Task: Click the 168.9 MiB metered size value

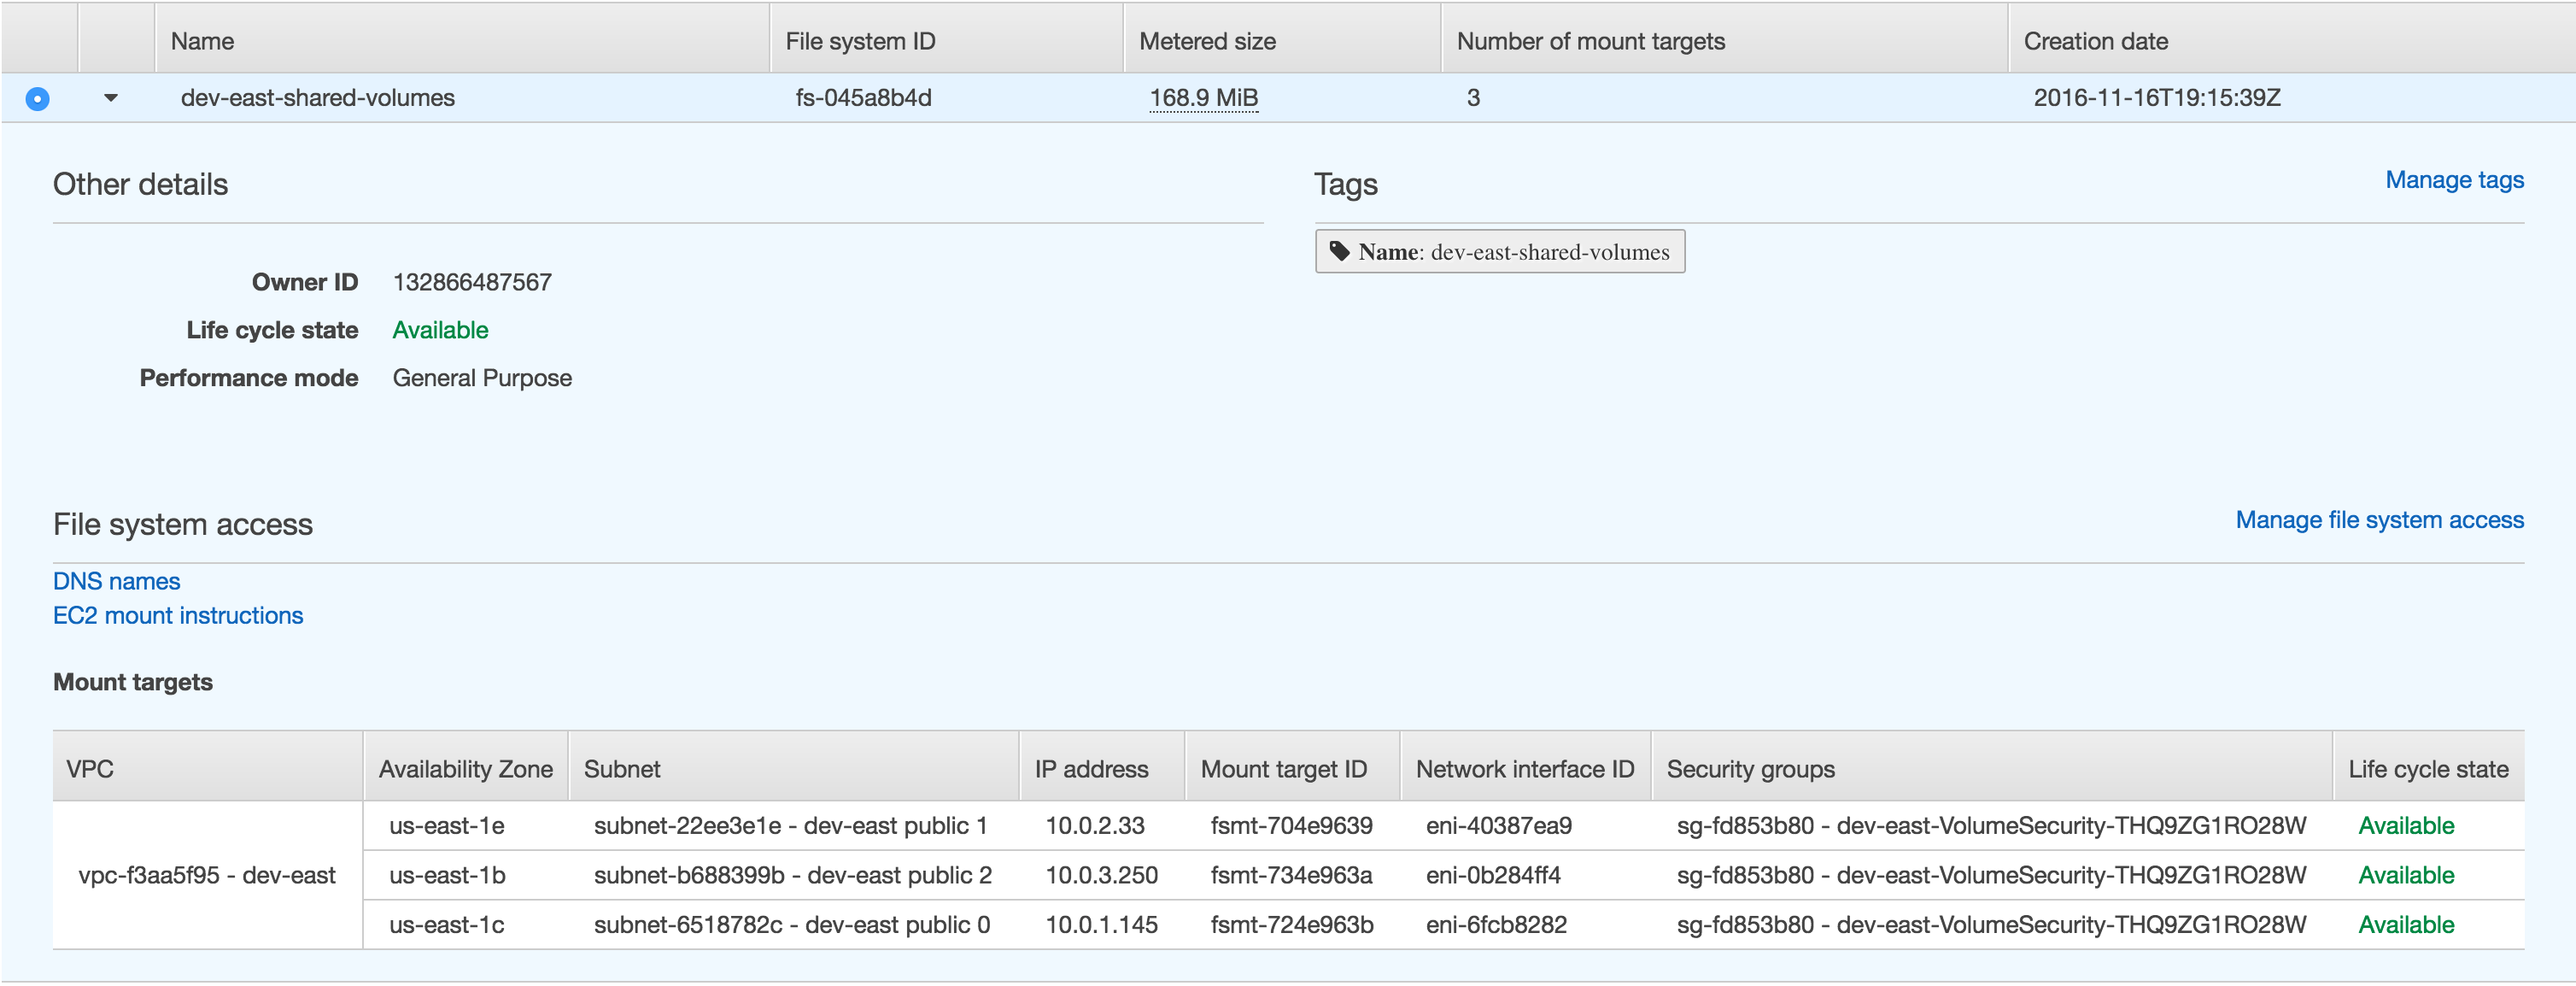Action: pyautogui.click(x=1203, y=98)
